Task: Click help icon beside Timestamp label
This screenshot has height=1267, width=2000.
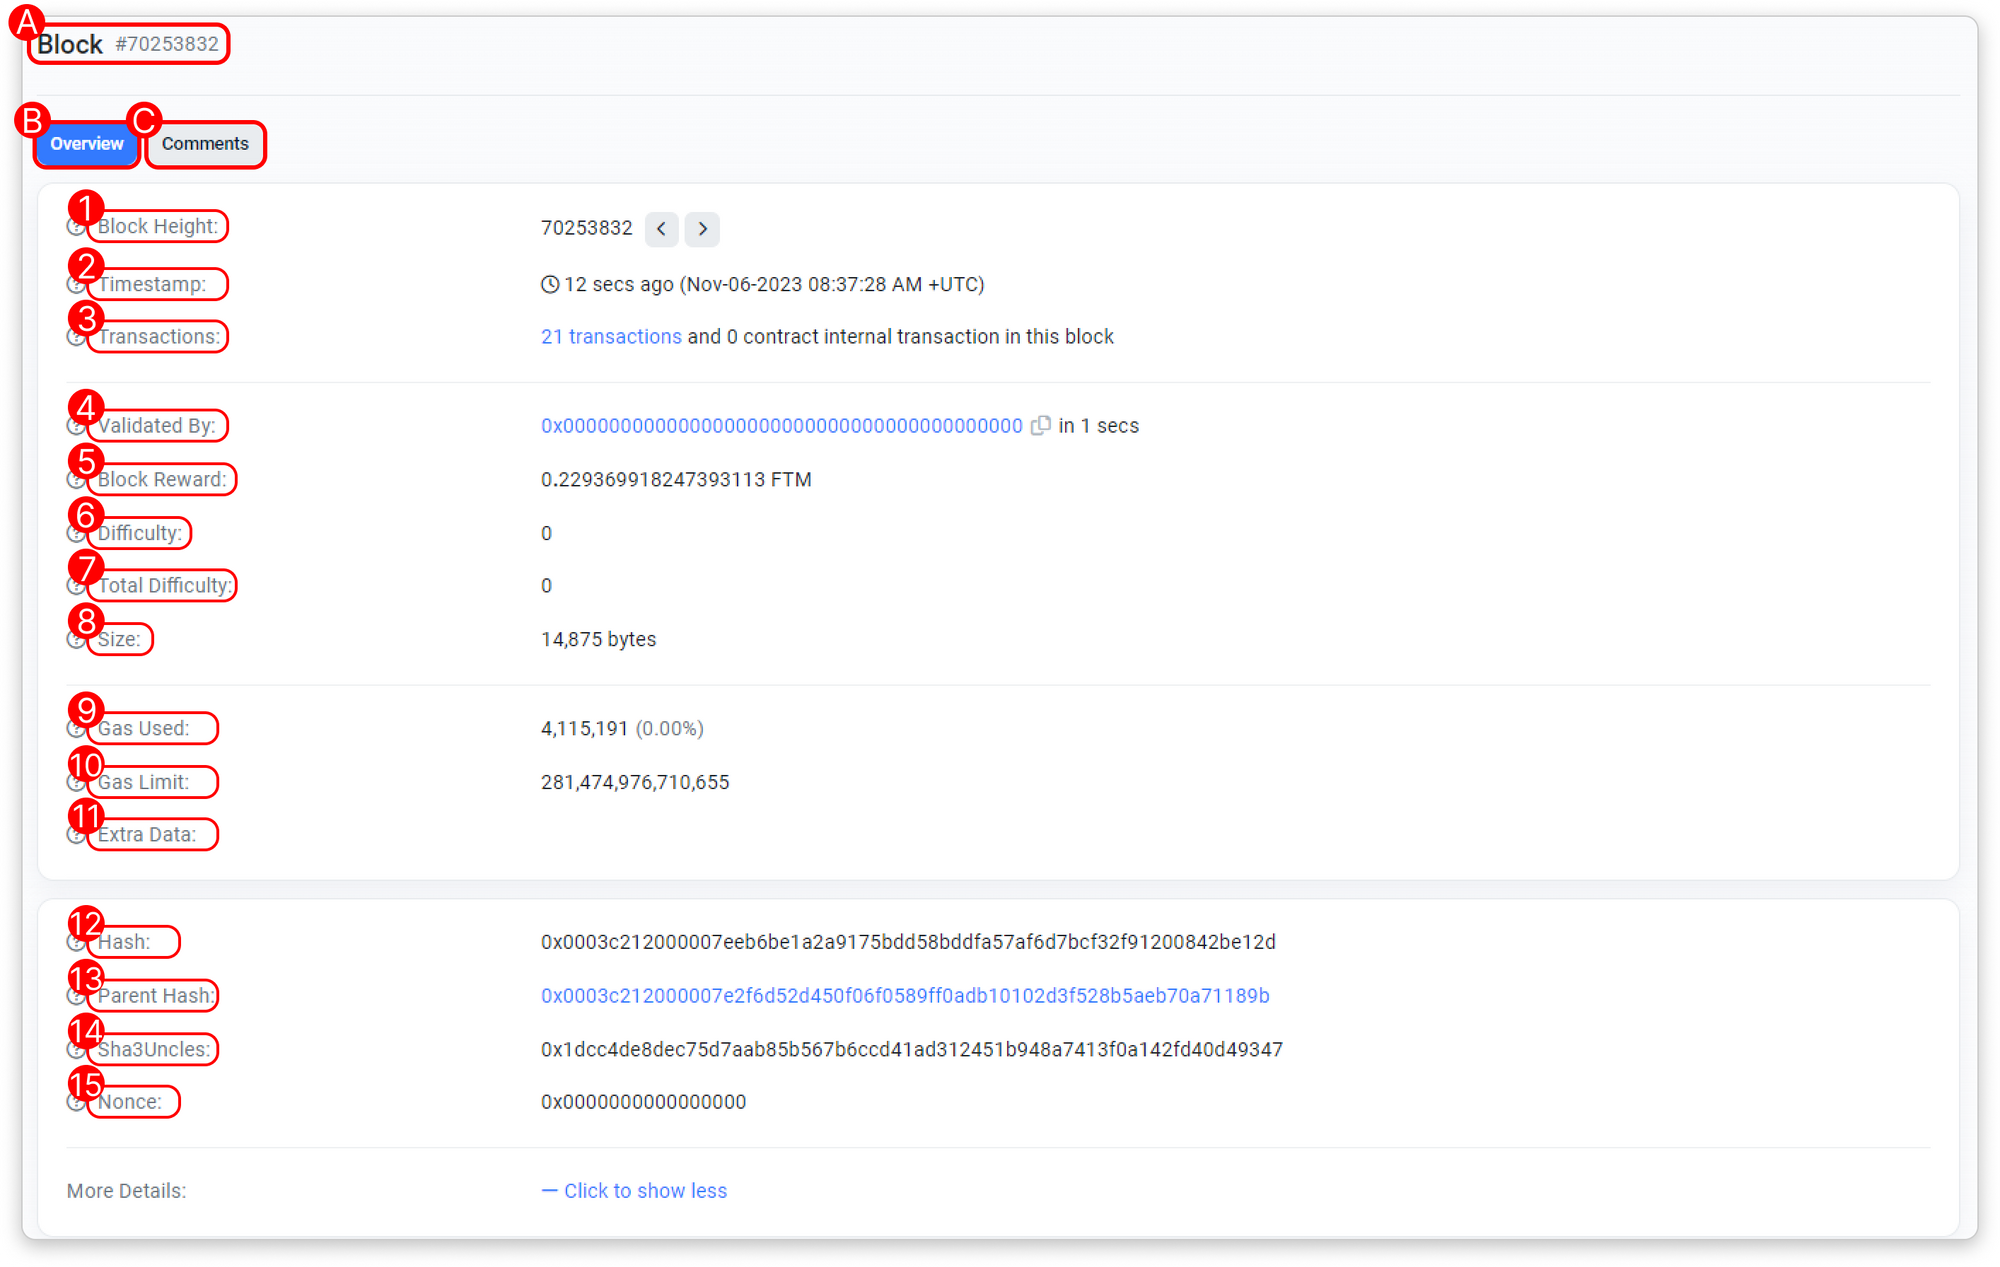Action: click(75, 285)
